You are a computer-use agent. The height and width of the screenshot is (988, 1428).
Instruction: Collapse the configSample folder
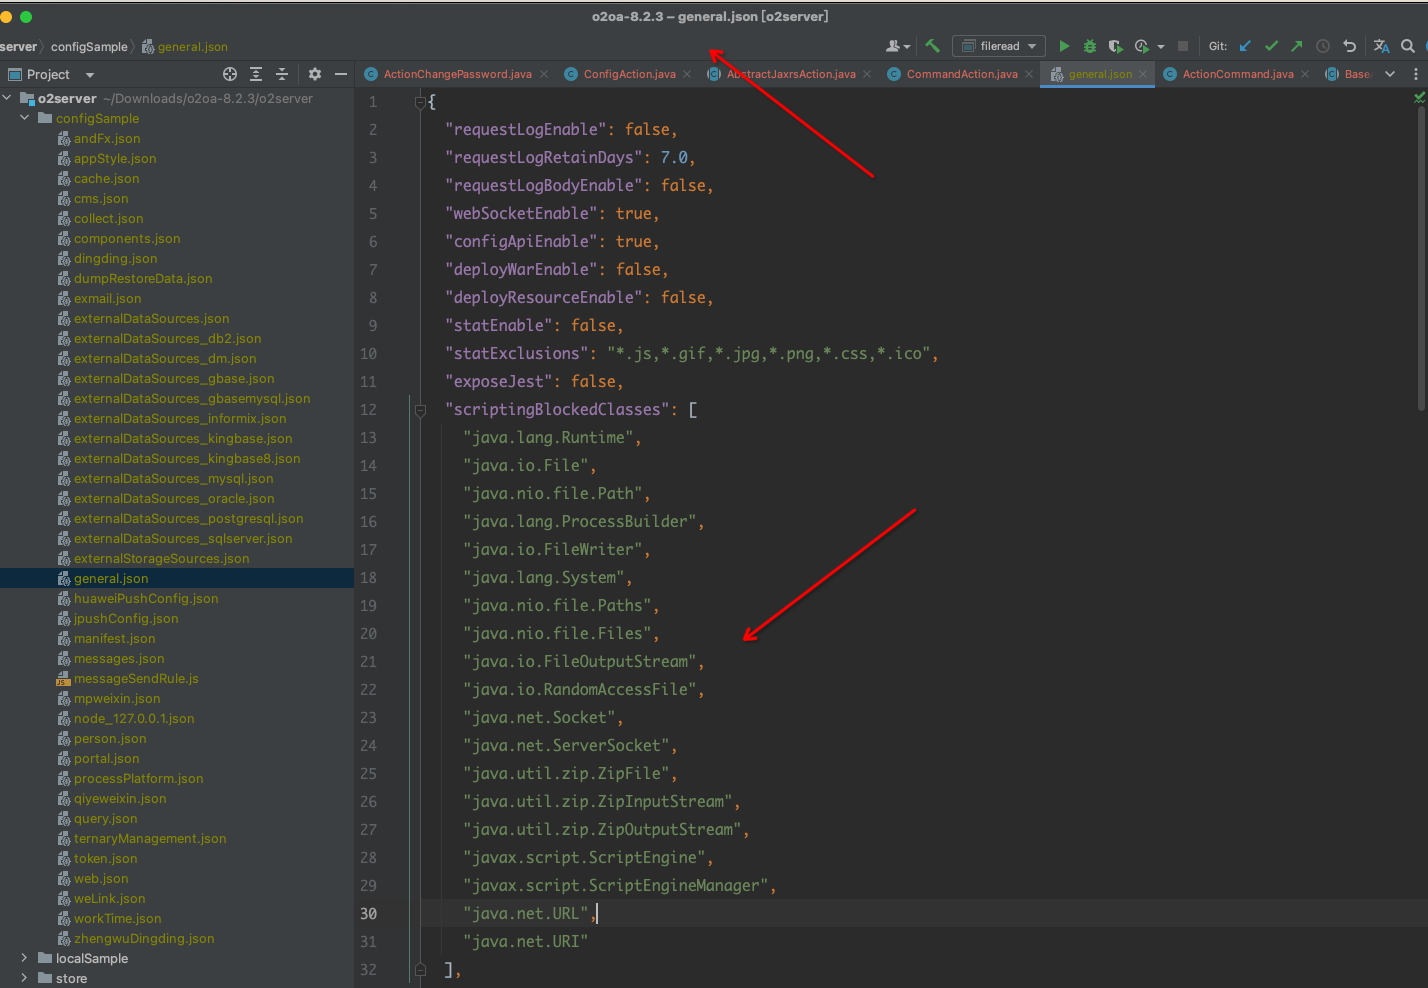25,118
